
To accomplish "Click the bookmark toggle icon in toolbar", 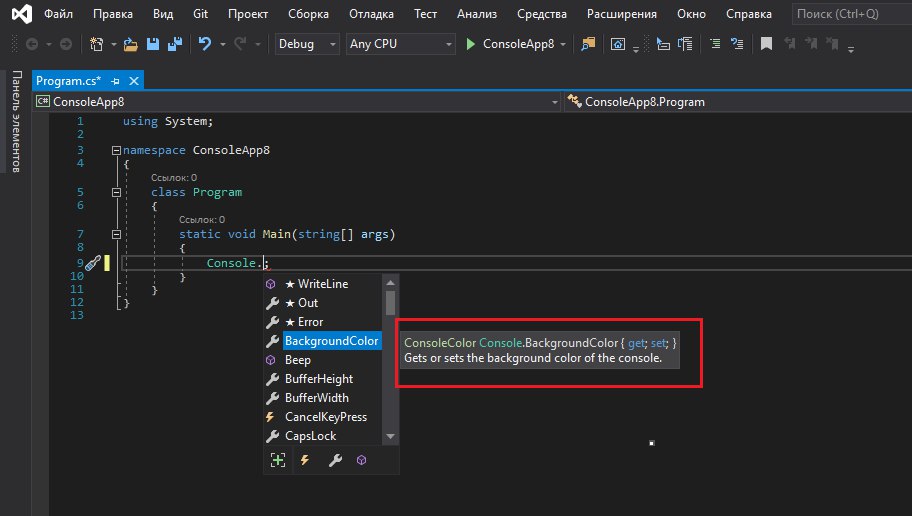I will 767,44.
